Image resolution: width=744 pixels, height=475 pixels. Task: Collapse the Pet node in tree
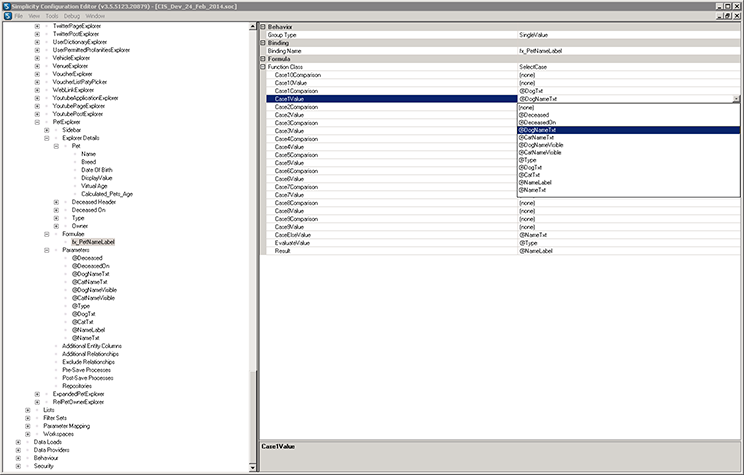[x=56, y=146]
